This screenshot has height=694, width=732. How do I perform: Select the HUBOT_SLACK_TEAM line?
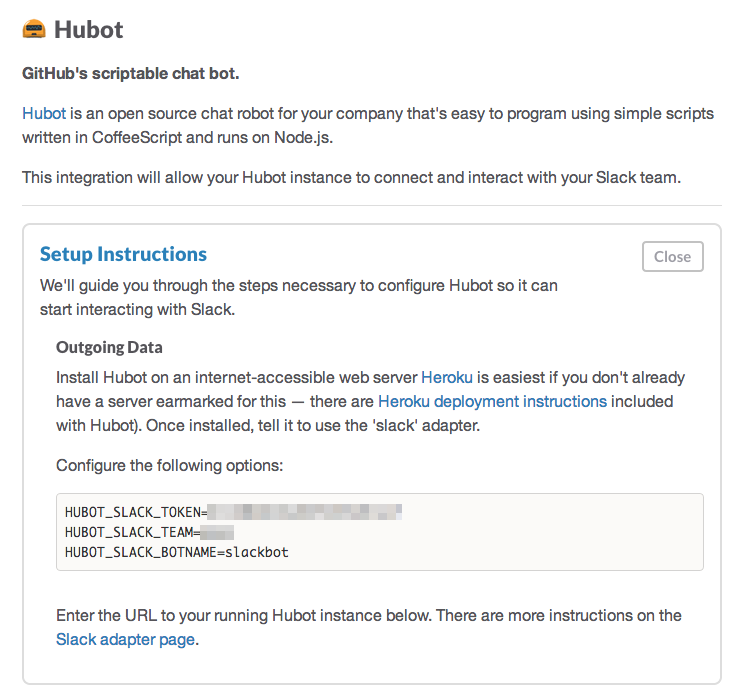[149, 533]
